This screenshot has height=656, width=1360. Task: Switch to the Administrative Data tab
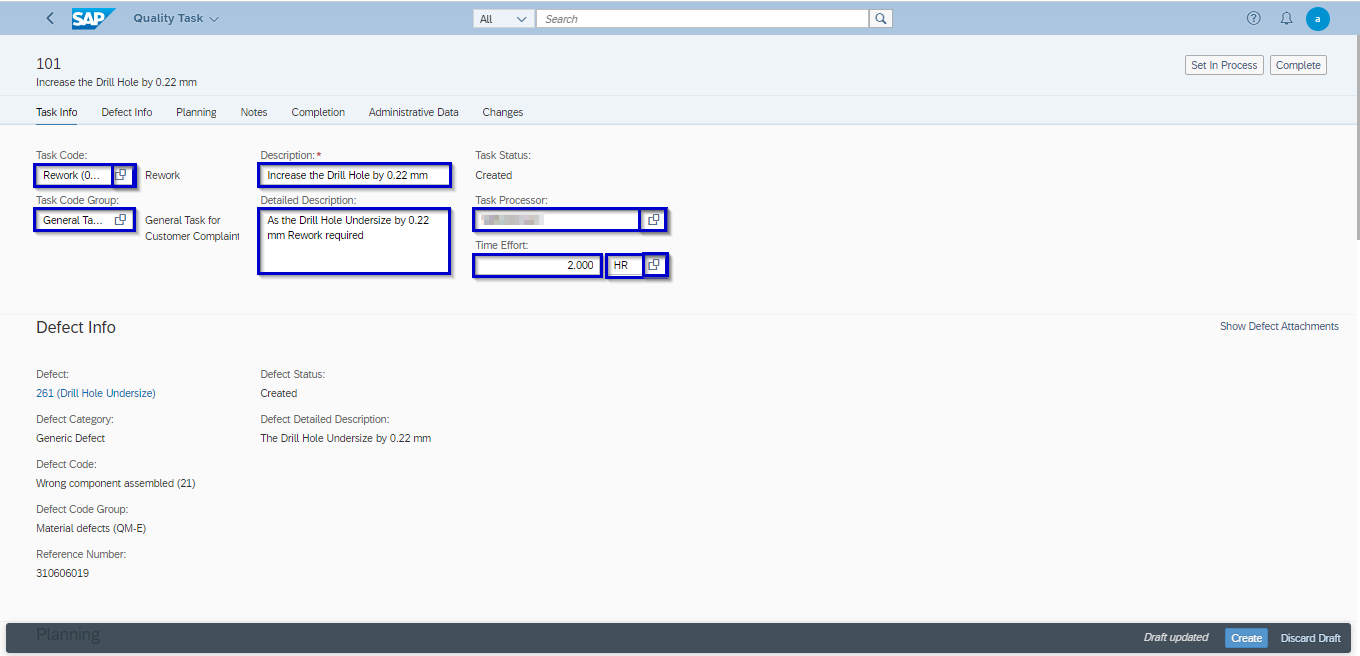click(413, 112)
